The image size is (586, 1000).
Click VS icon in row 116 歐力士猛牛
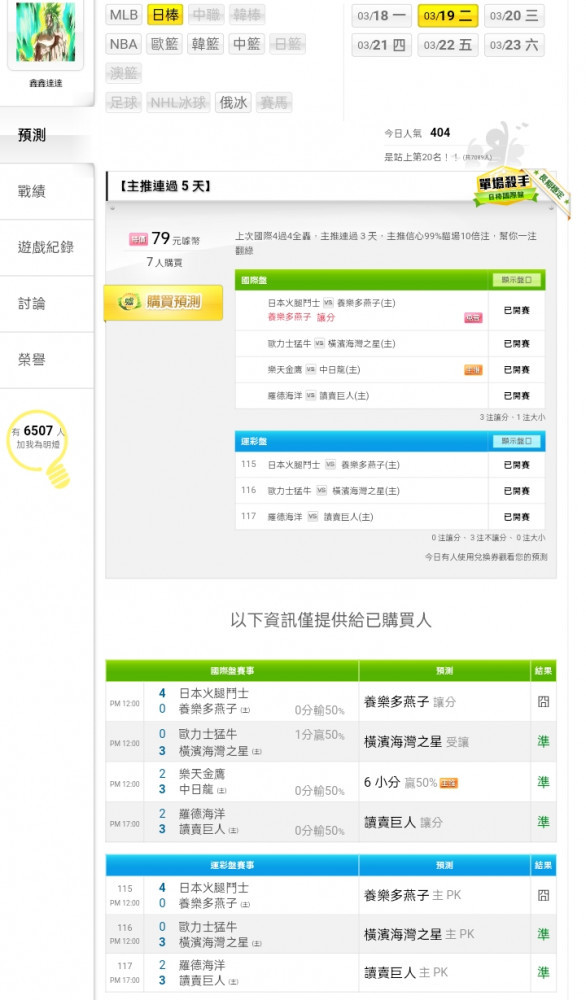pos(321,490)
